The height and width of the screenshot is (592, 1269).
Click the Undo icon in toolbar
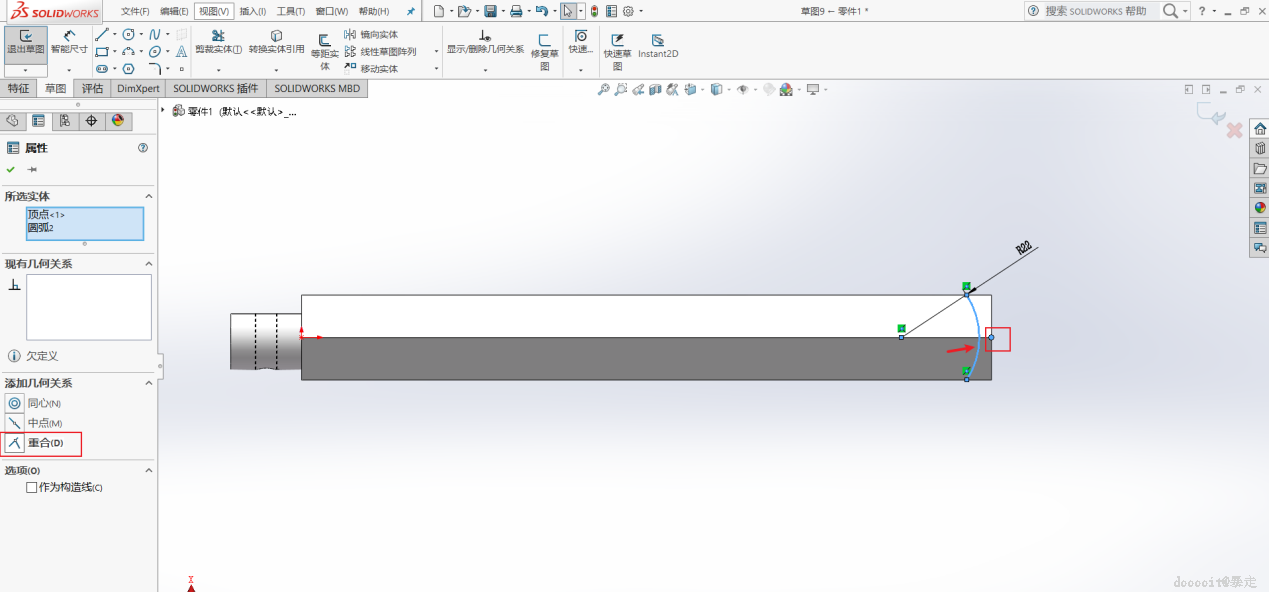click(541, 11)
